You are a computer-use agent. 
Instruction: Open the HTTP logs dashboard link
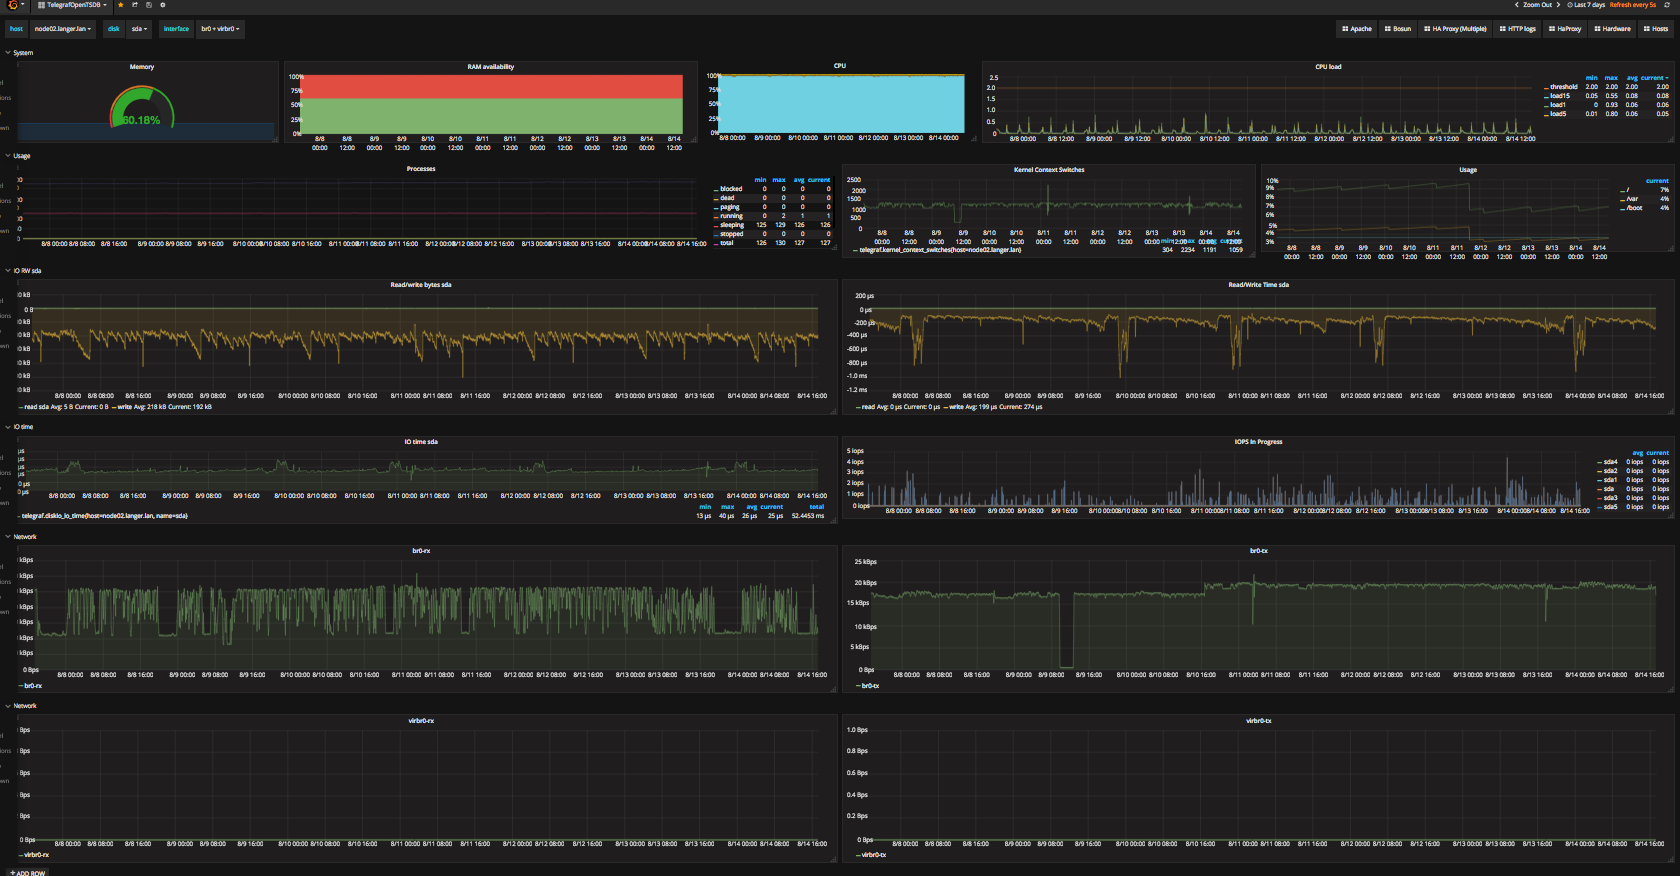click(x=1518, y=29)
